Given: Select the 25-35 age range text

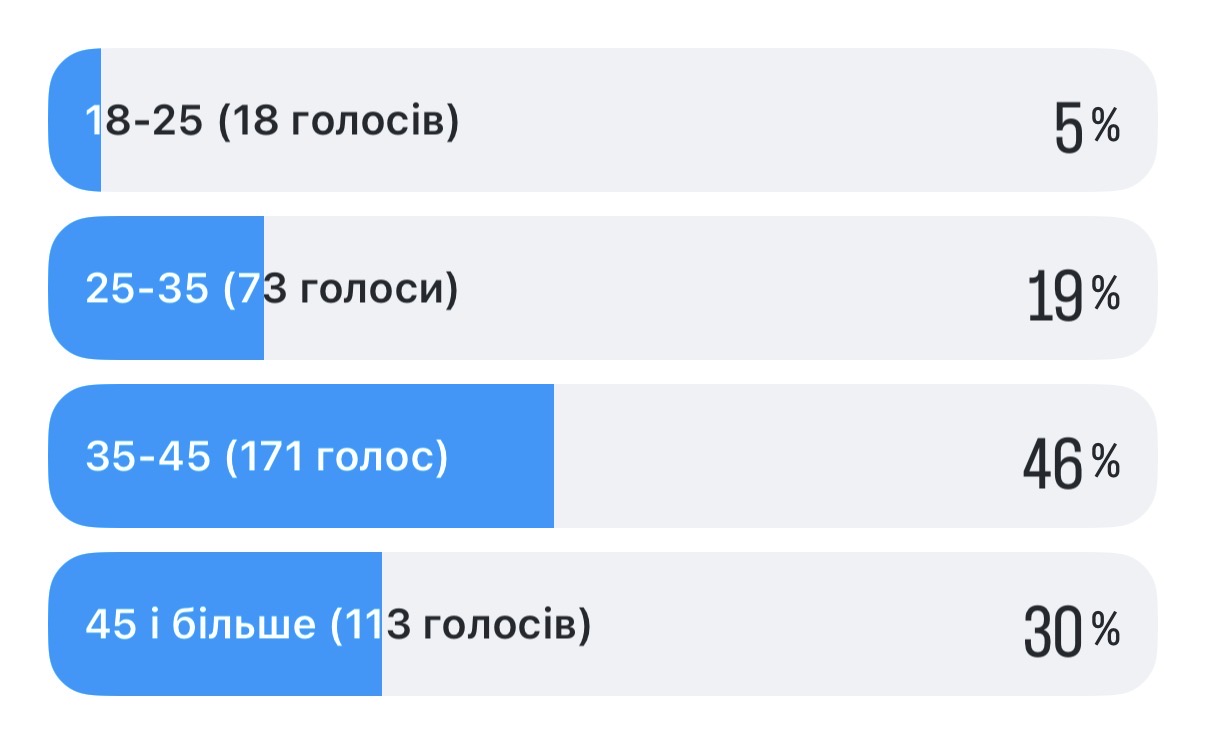Looking at the screenshot, I should [x=147, y=290].
